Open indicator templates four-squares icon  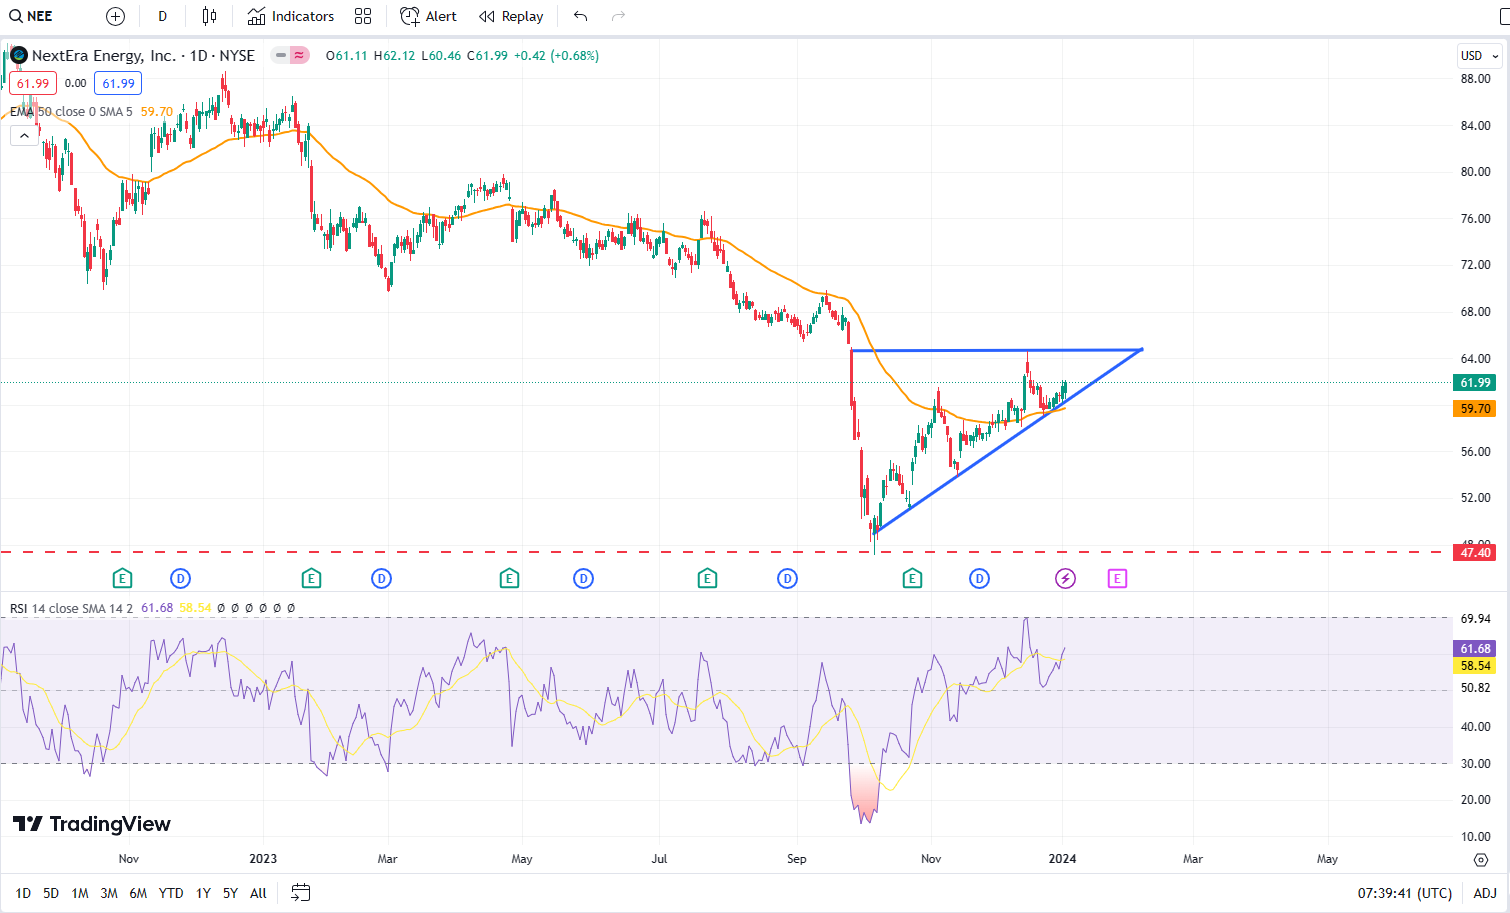(363, 16)
